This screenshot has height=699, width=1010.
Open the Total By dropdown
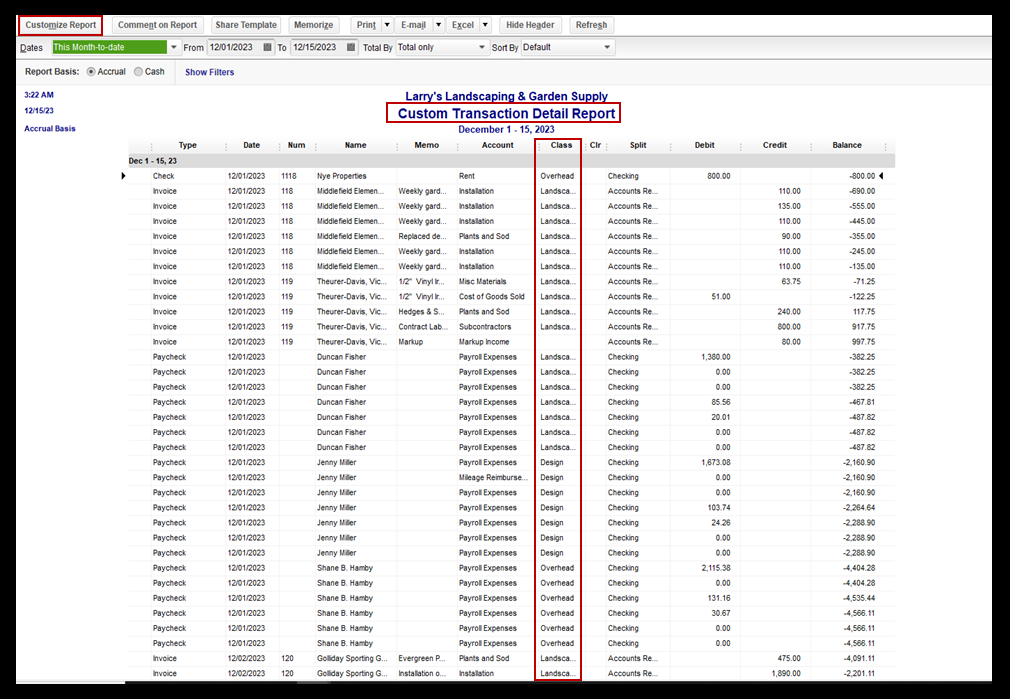coord(480,47)
